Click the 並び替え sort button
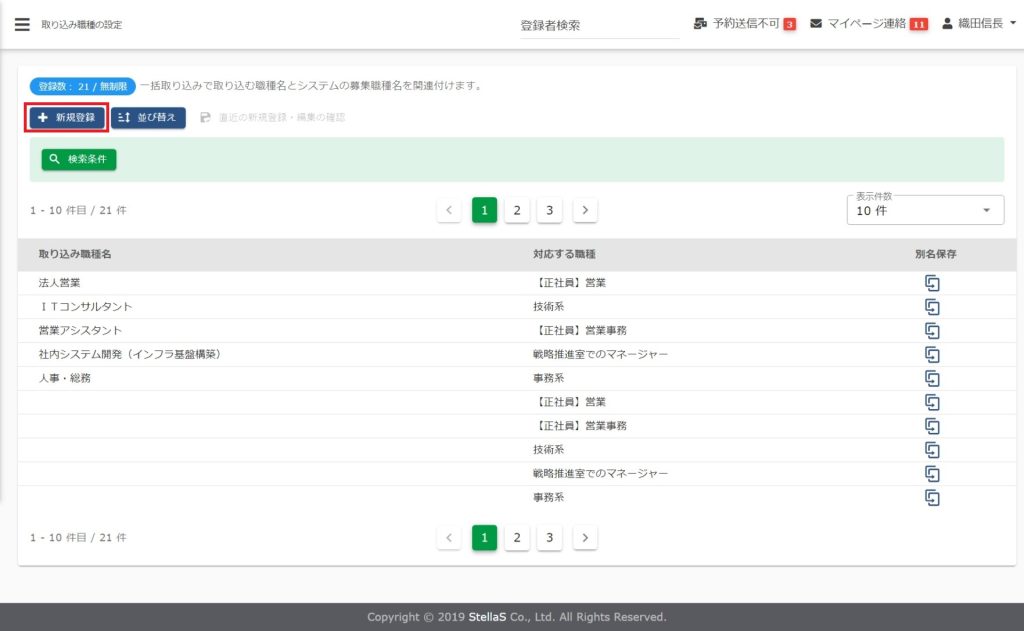The height and width of the screenshot is (631, 1024). click(148, 118)
